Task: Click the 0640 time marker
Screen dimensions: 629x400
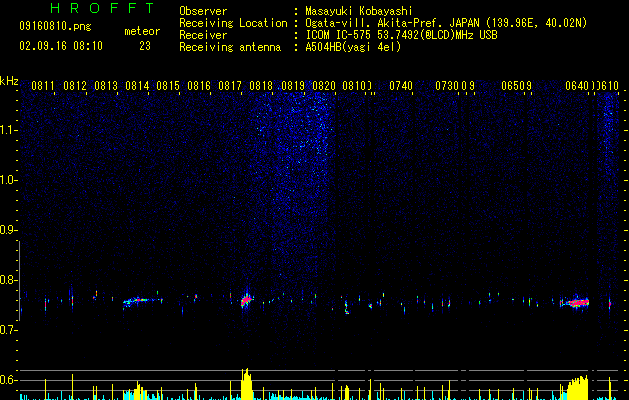Action: [577, 86]
